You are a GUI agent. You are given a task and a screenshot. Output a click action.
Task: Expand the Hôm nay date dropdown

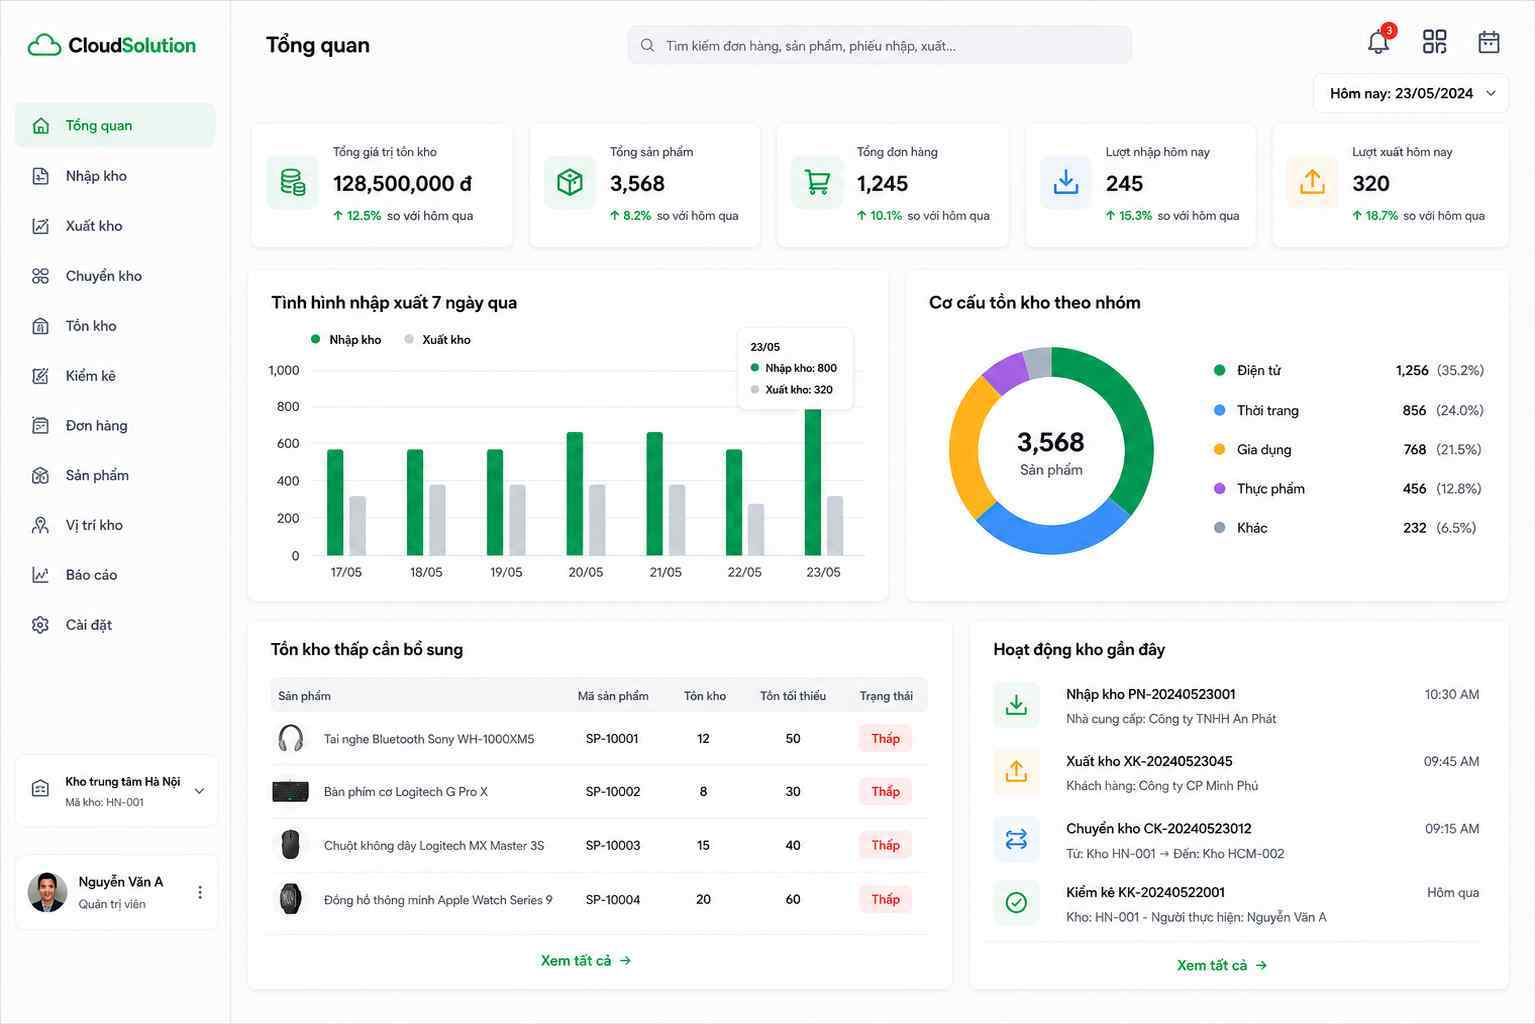point(1411,93)
